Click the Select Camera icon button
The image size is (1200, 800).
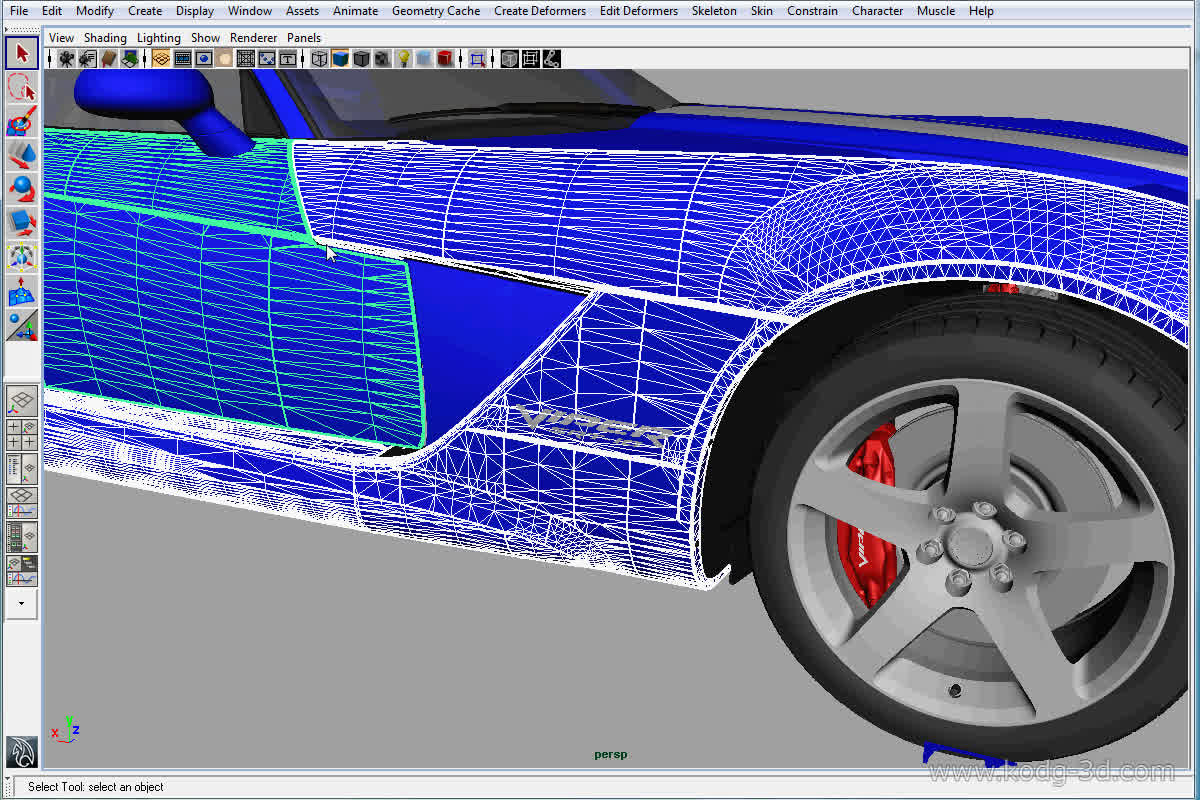point(66,59)
